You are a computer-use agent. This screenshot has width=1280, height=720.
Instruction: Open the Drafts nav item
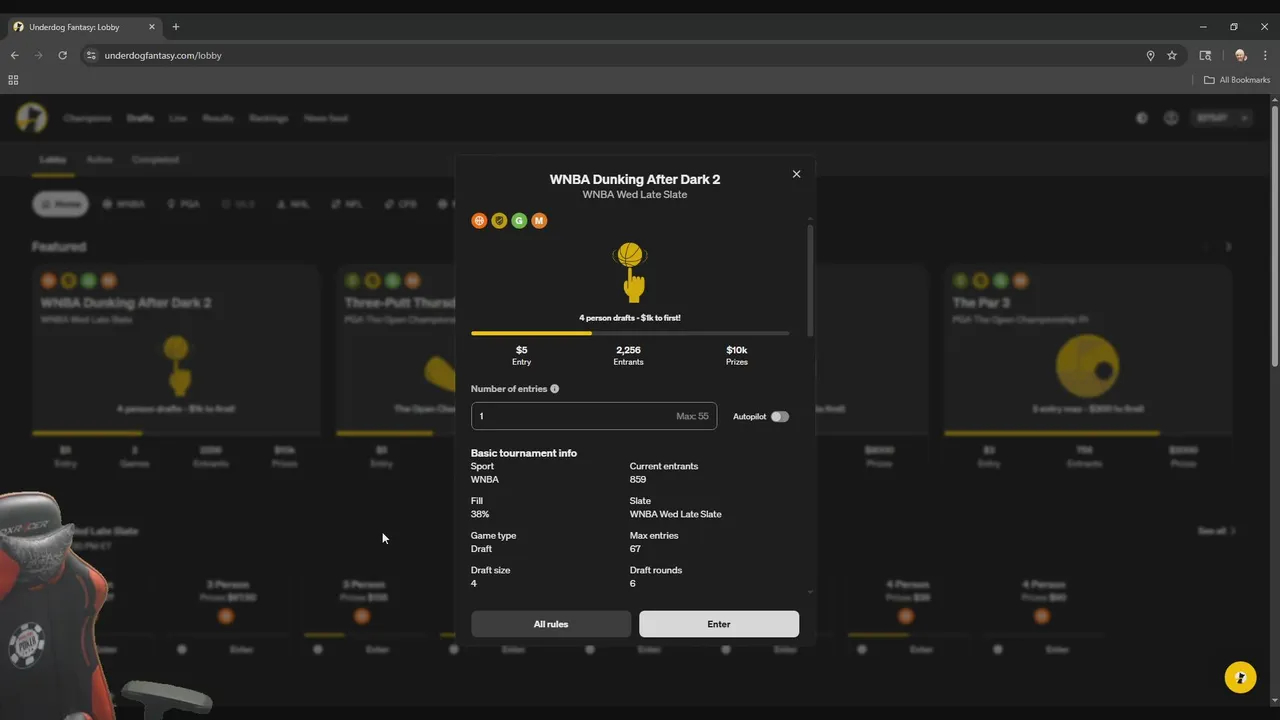(x=140, y=118)
